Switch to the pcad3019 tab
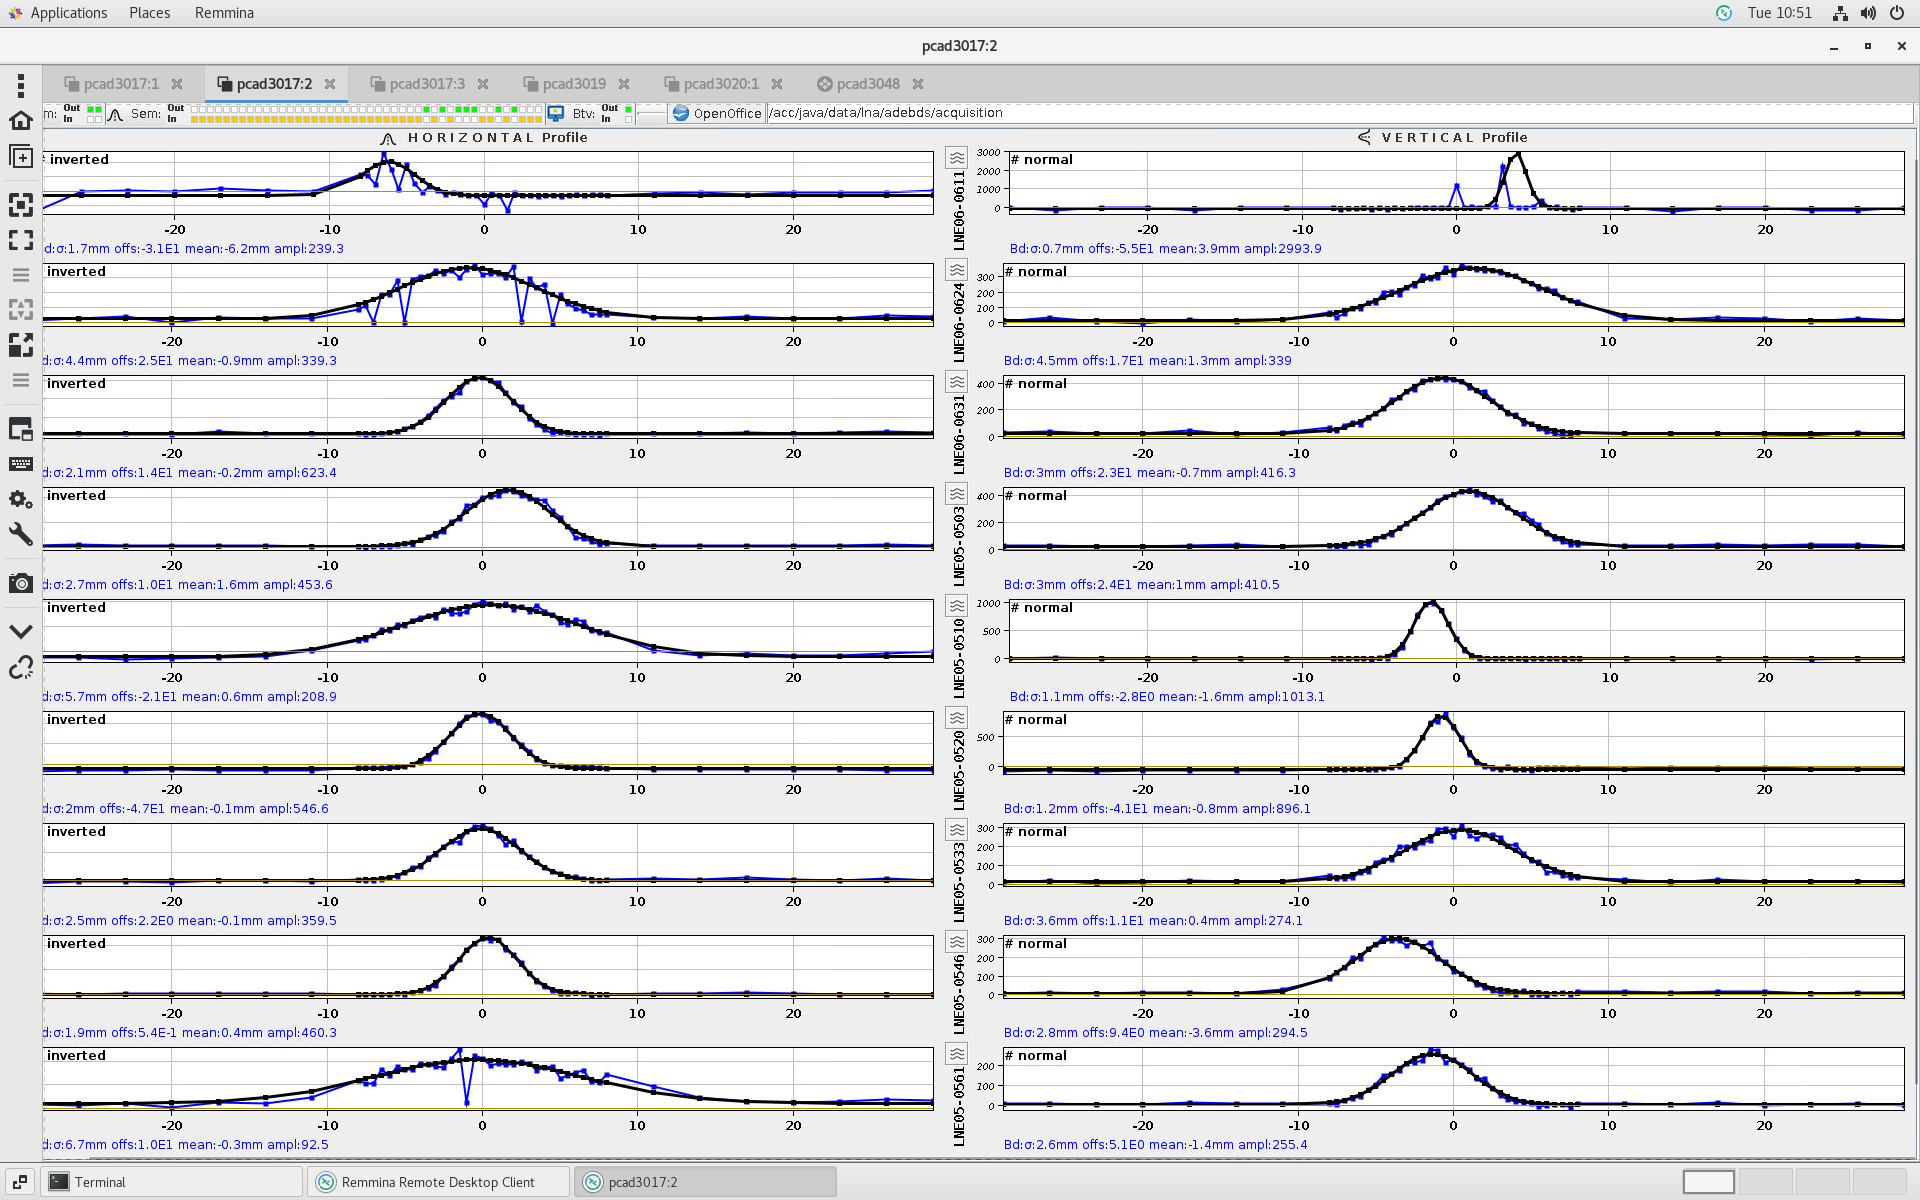1920x1200 pixels. point(574,84)
